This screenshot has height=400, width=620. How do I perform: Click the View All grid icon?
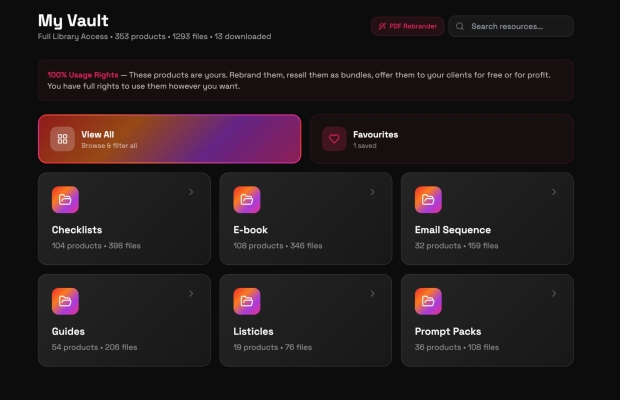click(62, 139)
